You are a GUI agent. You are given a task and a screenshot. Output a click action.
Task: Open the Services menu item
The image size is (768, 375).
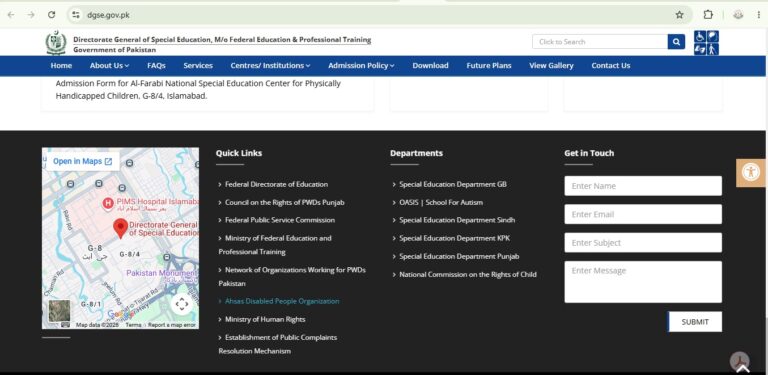(x=198, y=66)
